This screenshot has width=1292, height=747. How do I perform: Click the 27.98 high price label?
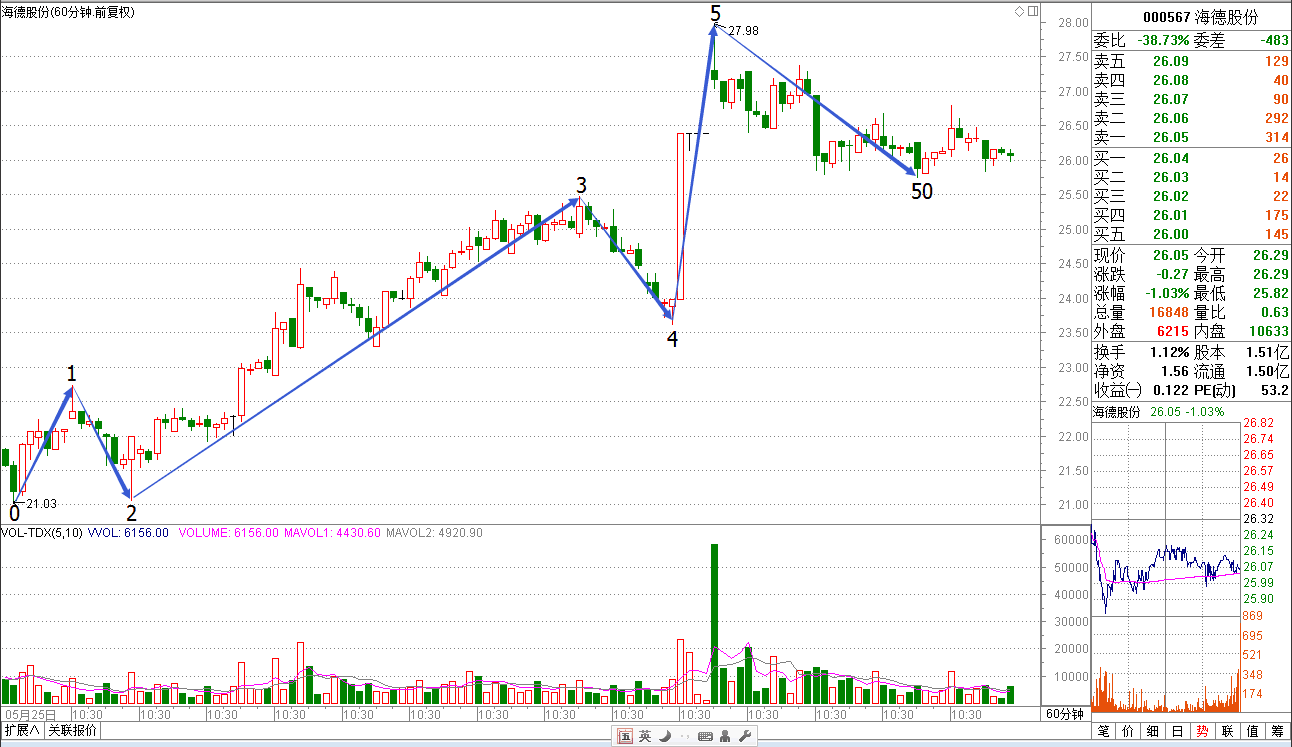pyautogui.click(x=744, y=31)
